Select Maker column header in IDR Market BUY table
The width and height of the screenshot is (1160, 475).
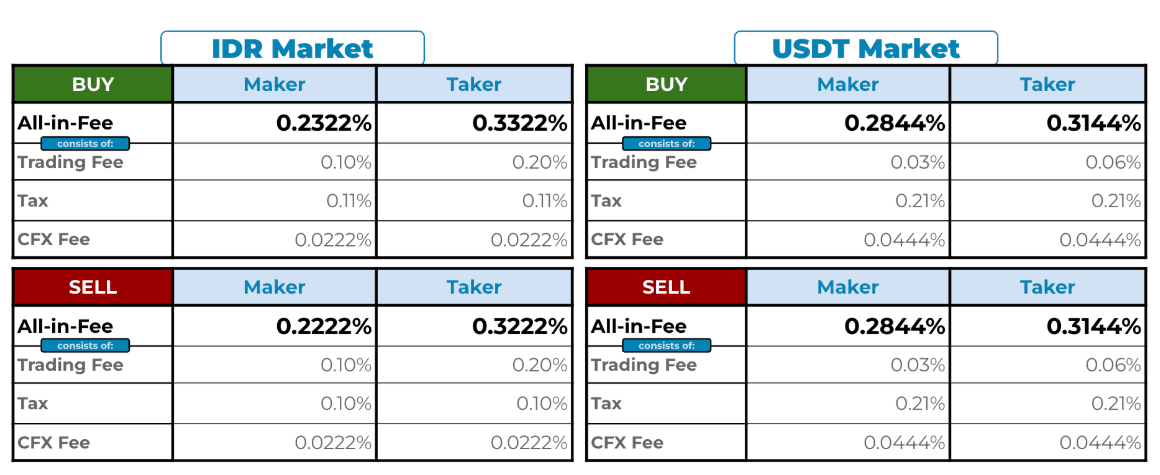coord(275,85)
